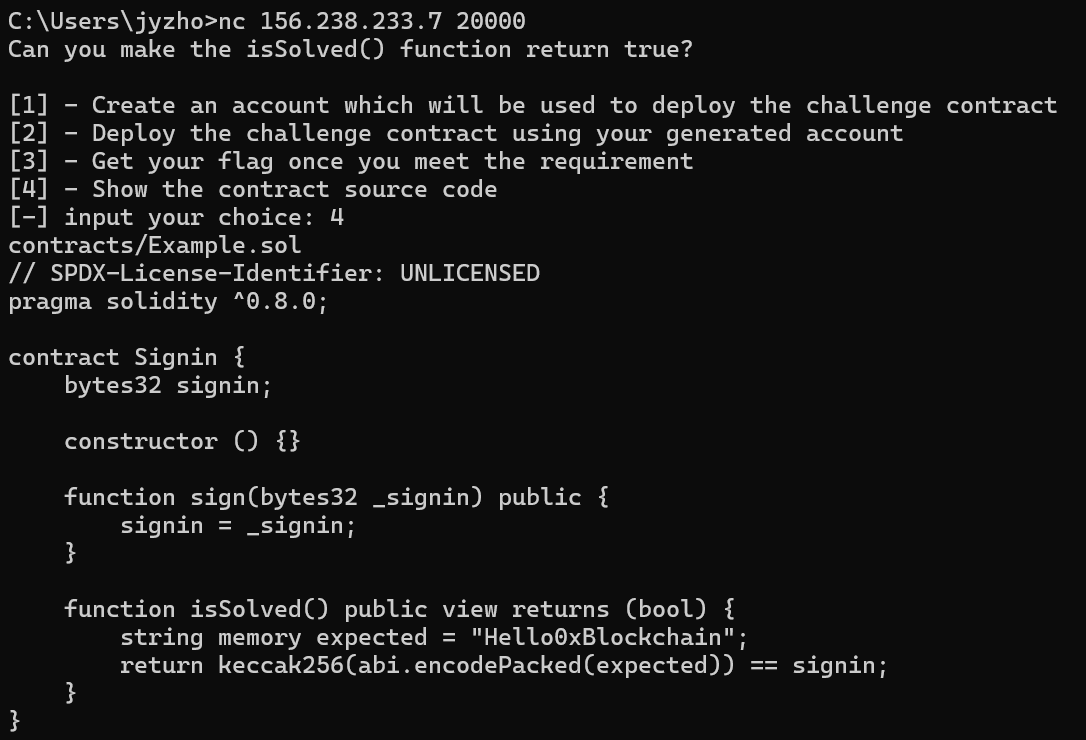Click the keccak256(abi.encodePacked return statement

click(x=504, y=665)
